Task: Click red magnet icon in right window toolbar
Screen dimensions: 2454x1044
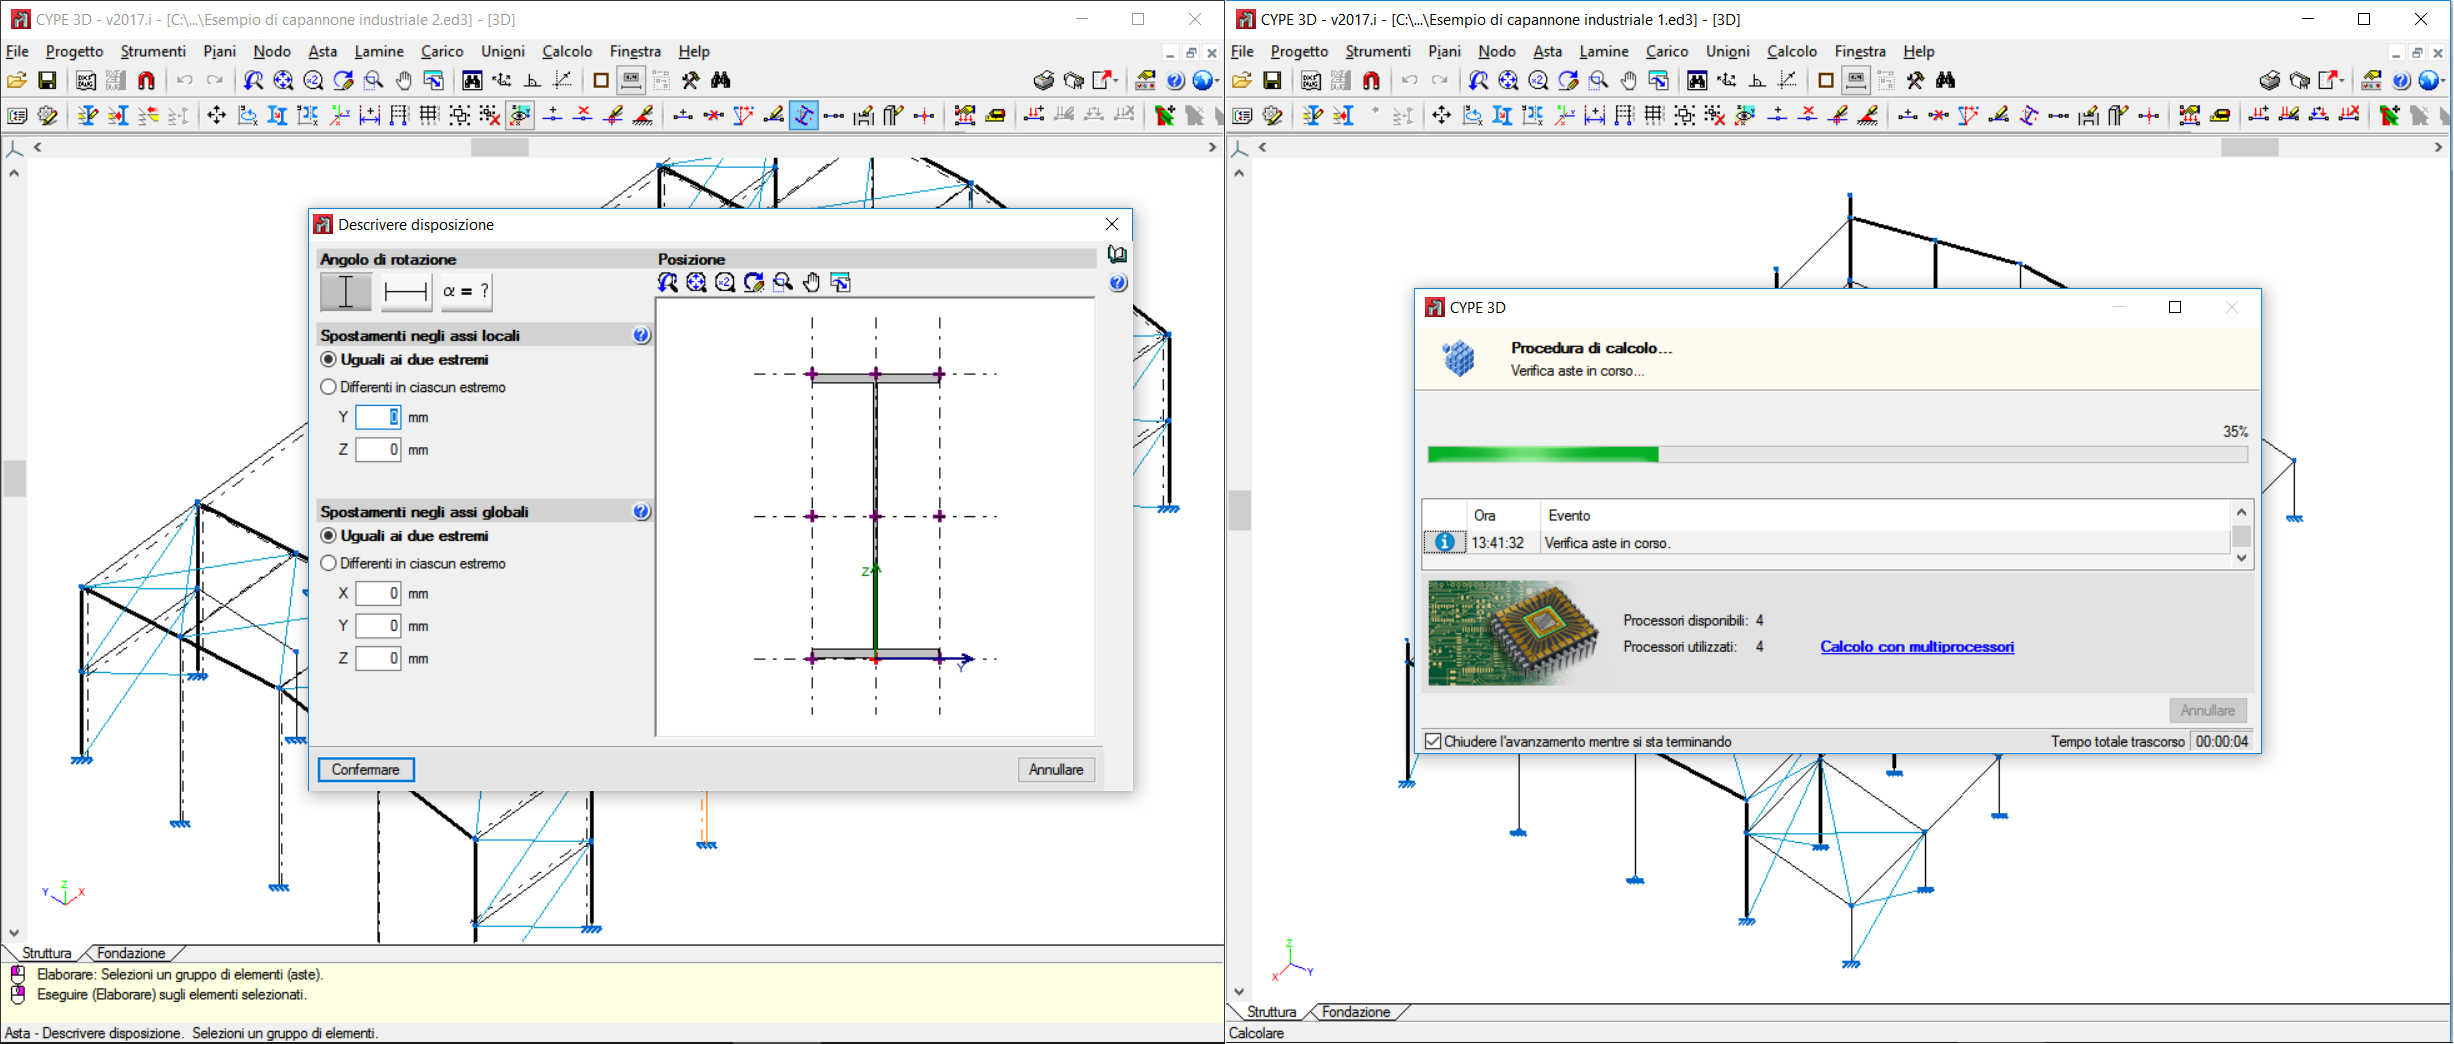Action: 1371,81
